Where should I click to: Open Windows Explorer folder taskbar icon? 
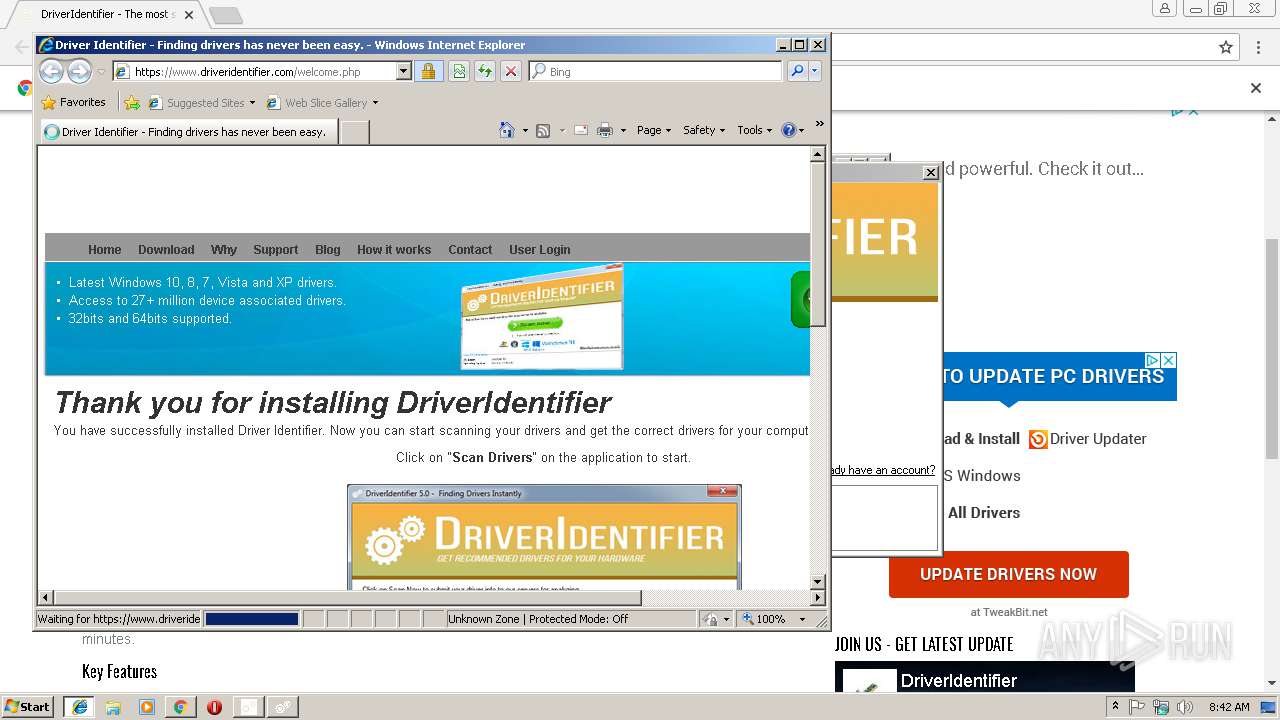[113, 706]
